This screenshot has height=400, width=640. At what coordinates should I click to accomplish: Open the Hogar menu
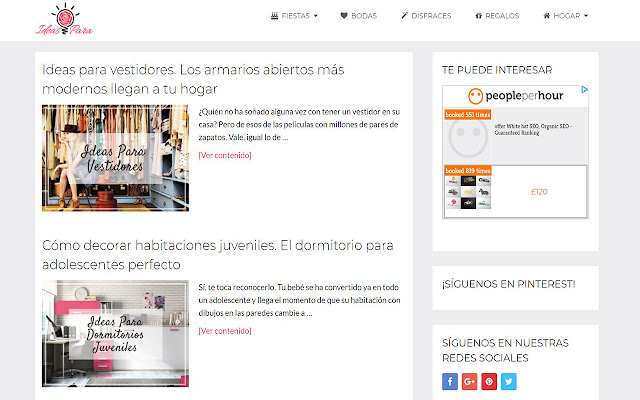click(x=566, y=16)
